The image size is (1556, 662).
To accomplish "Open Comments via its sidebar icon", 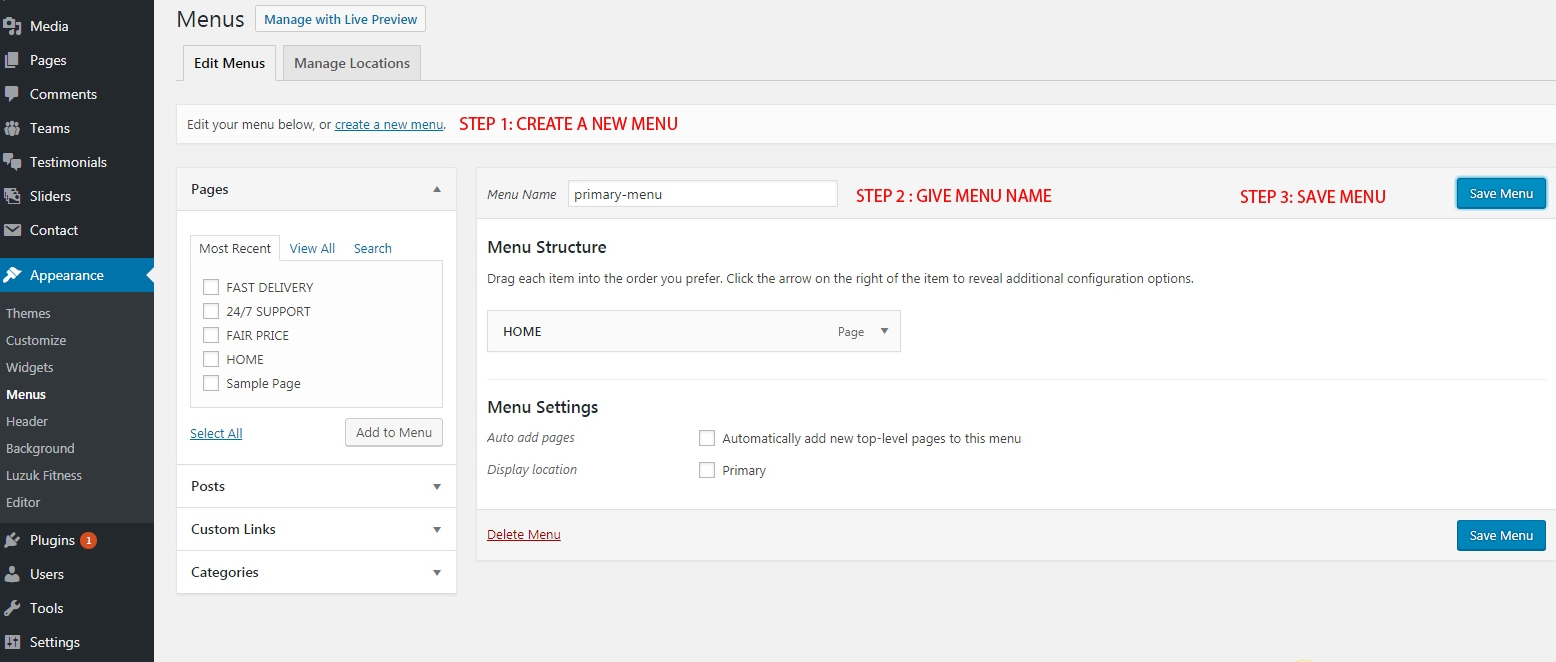I will coord(15,94).
